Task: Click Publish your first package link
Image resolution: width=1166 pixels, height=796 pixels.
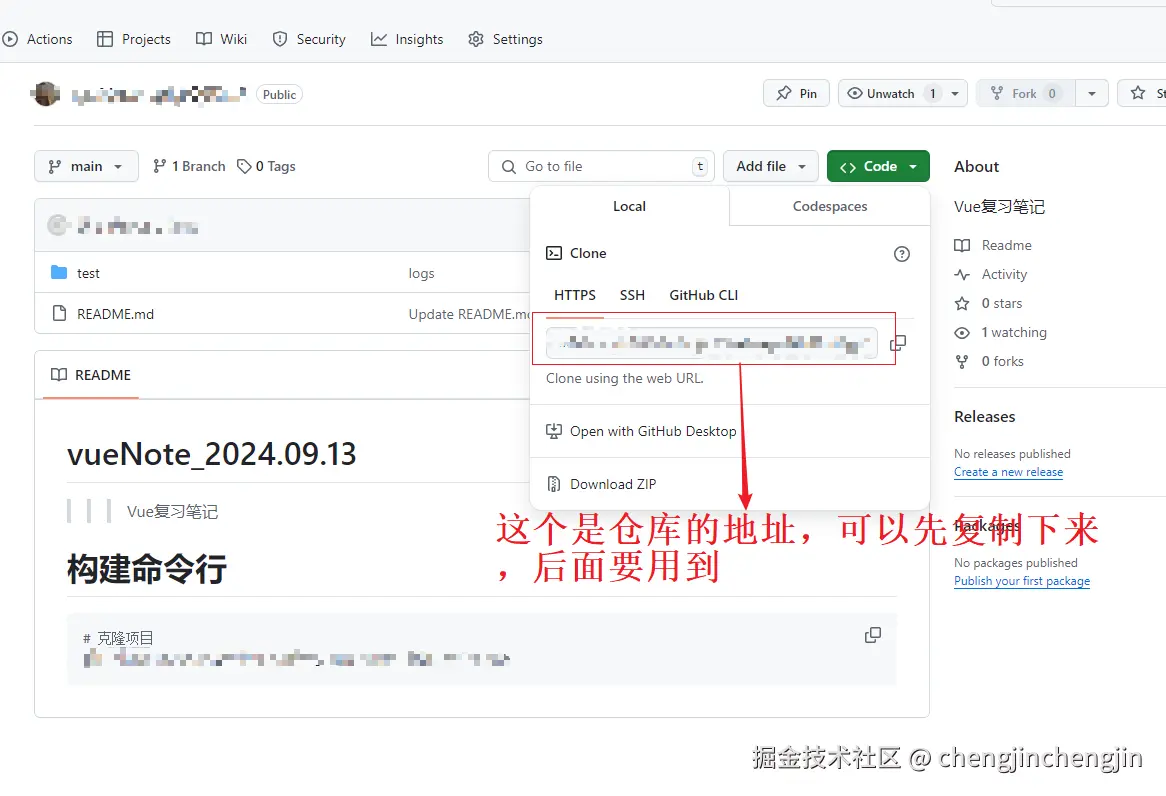Action: [x=1022, y=580]
